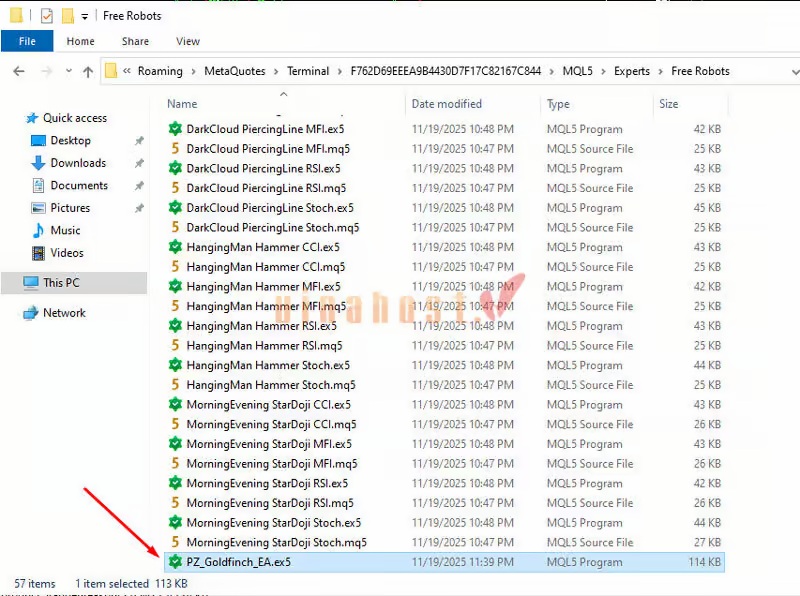Click icon of DarkCloud PiercingLine Stoch.ex5

(x=175, y=208)
